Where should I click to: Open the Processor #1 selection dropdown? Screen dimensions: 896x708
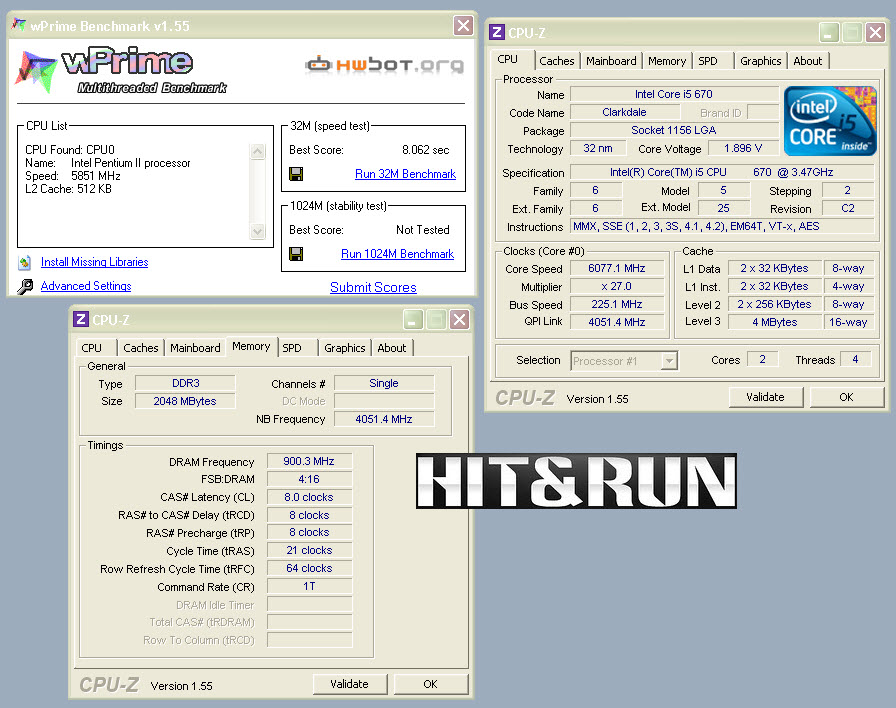click(625, 361)
